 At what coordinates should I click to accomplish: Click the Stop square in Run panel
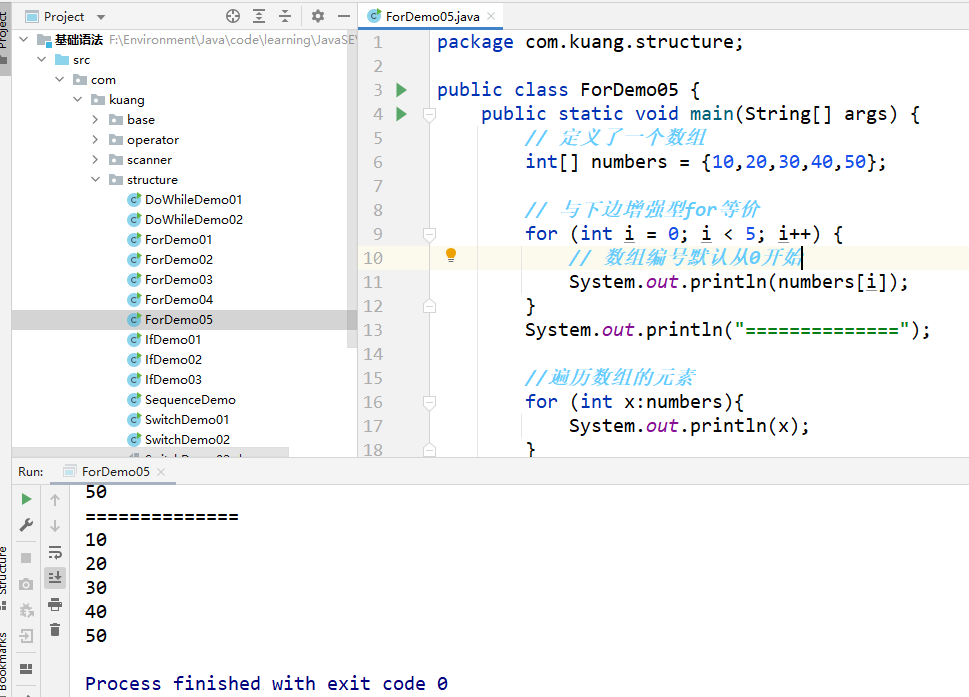tap(26, 558)
